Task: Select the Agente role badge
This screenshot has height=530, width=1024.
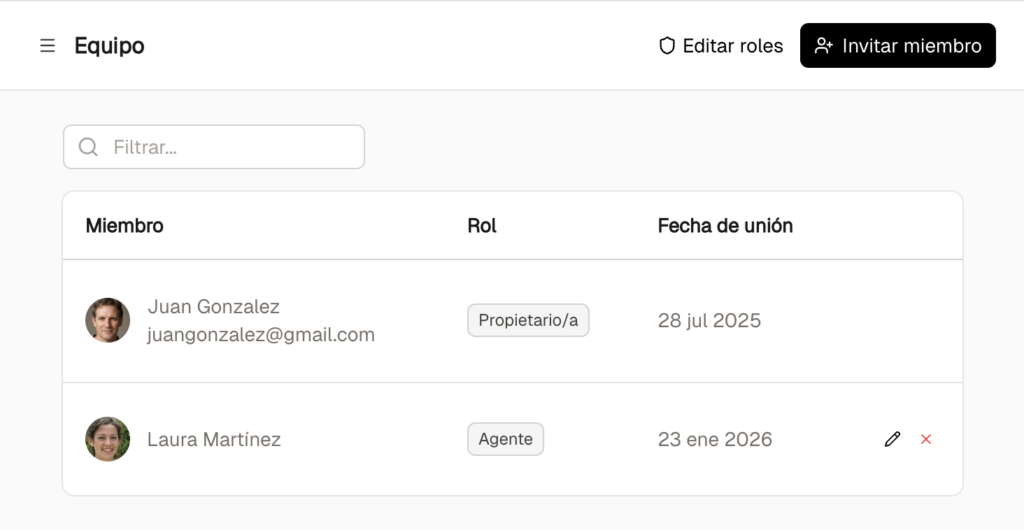Action: click(x=505, y=439)
